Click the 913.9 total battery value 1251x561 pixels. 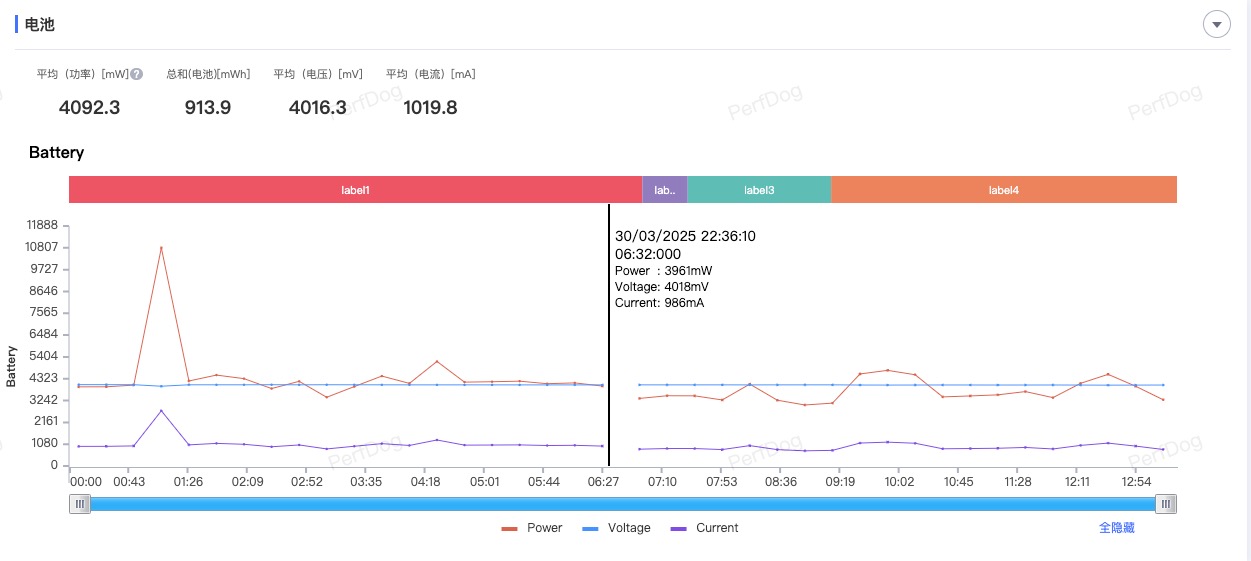point(207,108)
